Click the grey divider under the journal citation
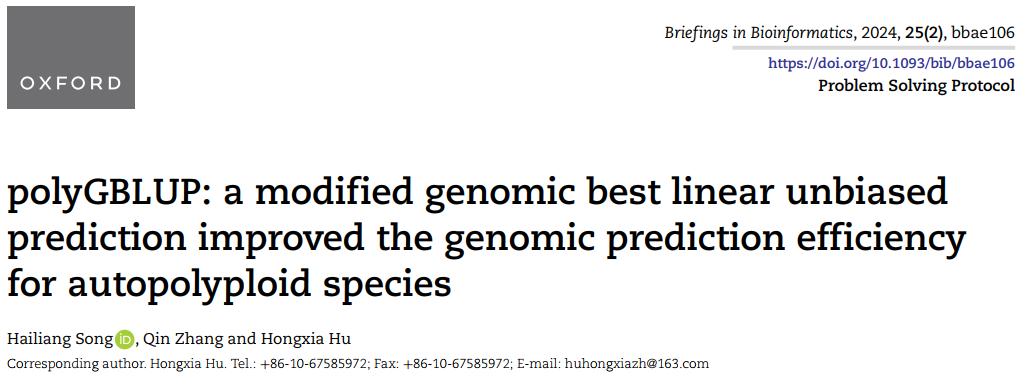Viewport: 1032px width, 388px height. (x=873, y=48)
